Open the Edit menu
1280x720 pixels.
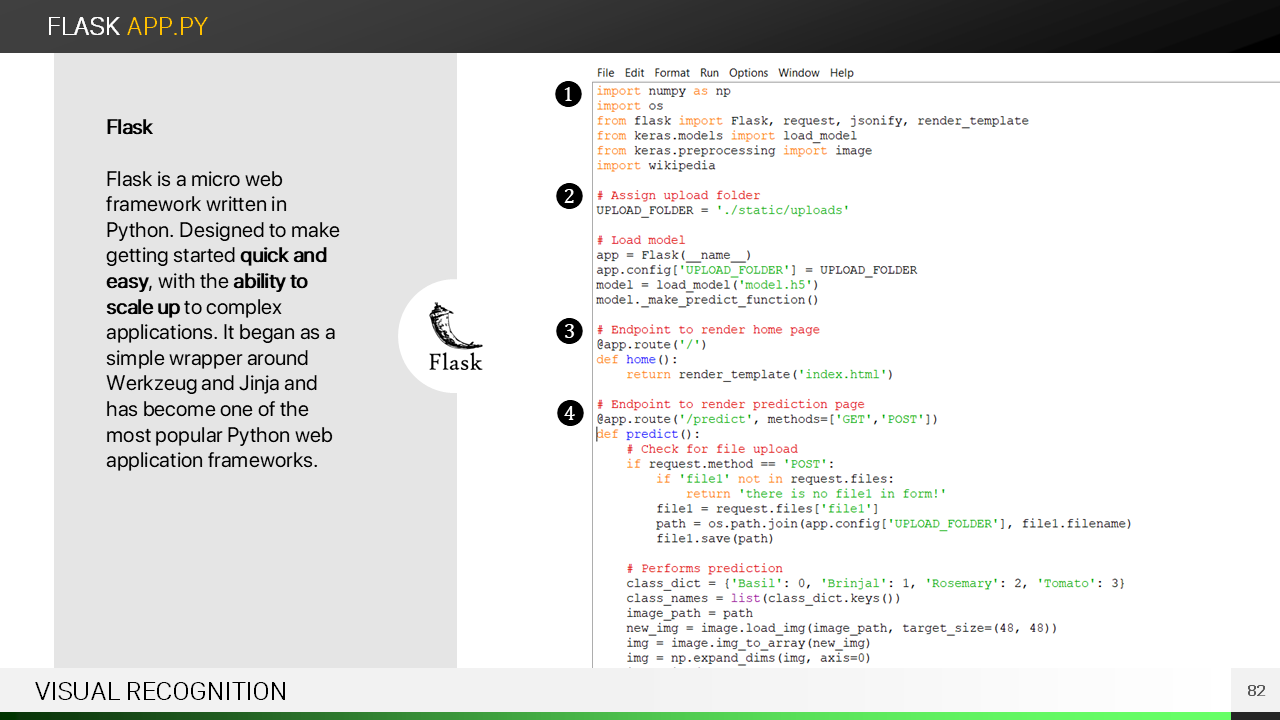[634, 73]
